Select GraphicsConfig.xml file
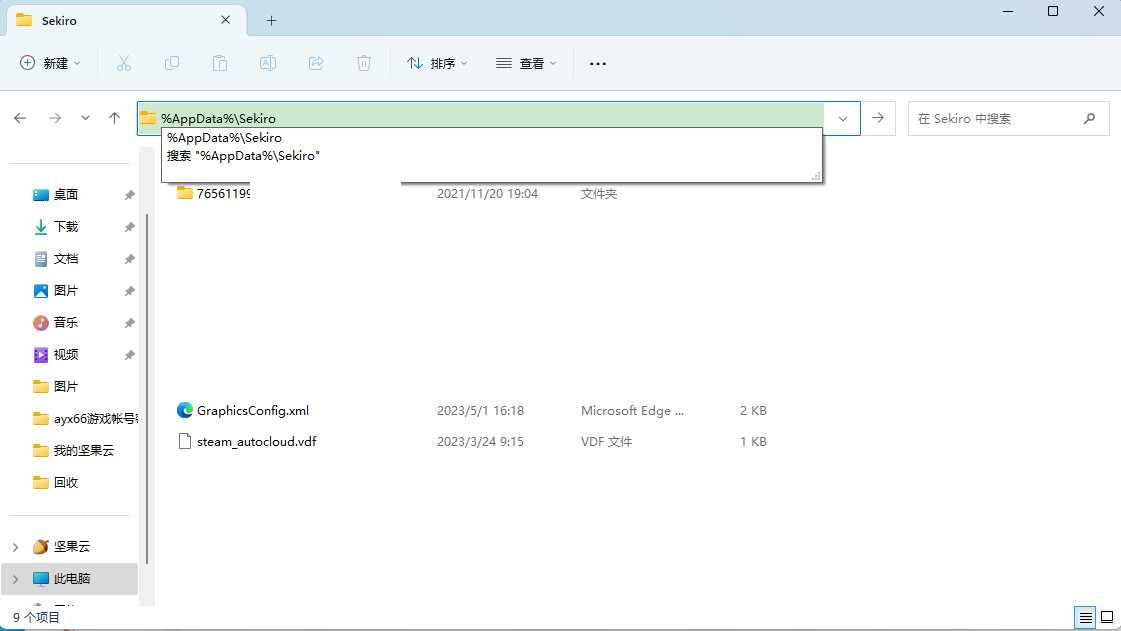Image resolution: width=1121 pixels, height=631 pixels. pyautogui.click(x=252, y=410)
